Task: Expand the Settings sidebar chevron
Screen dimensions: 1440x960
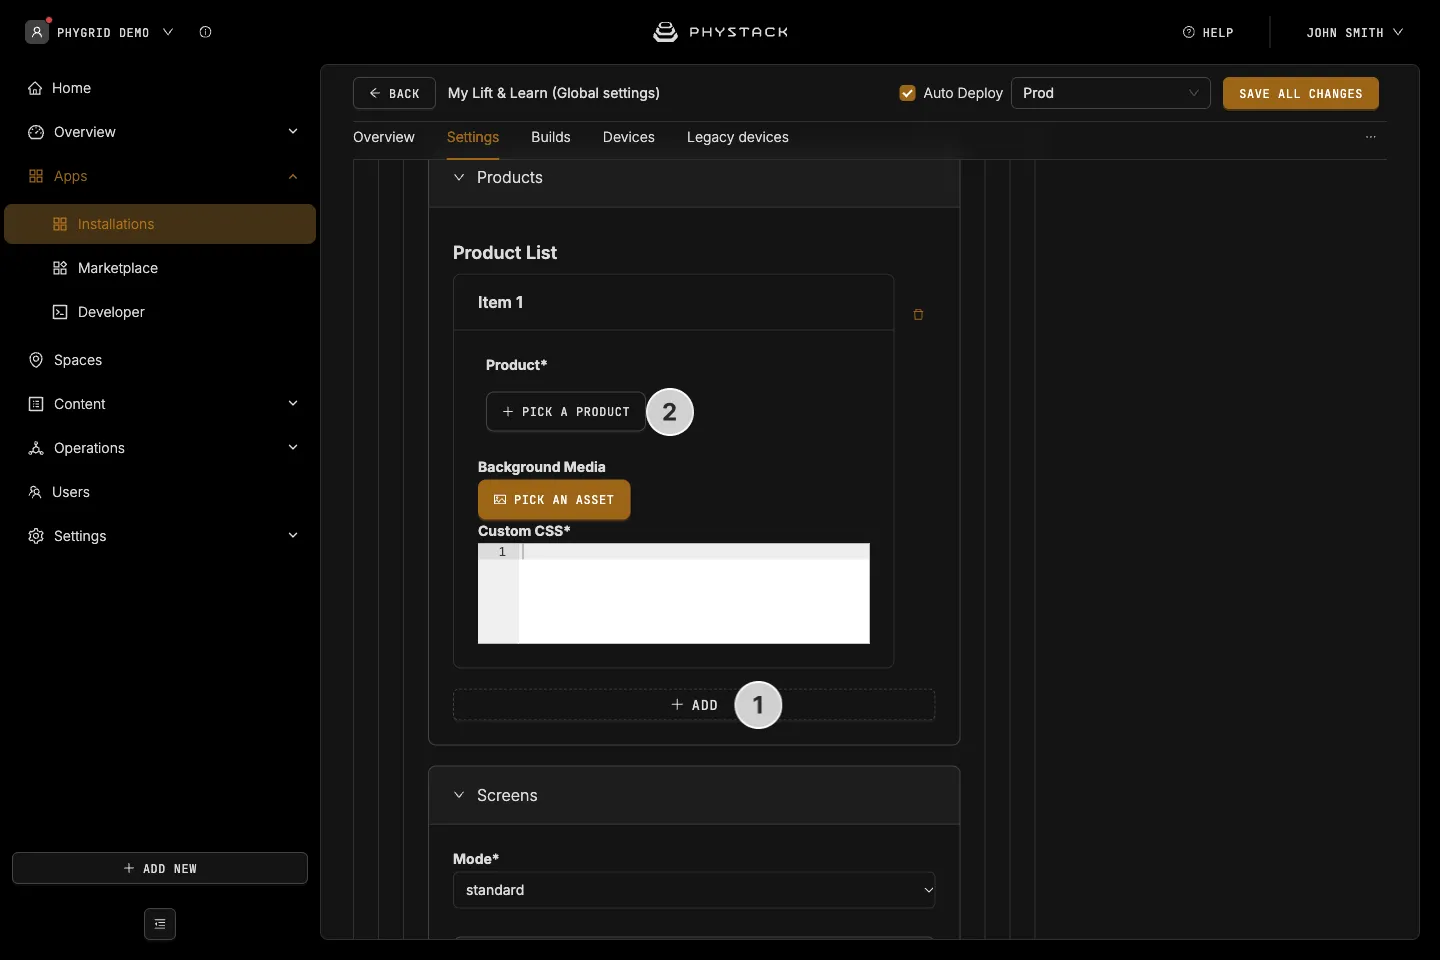Action: [293, 535]
